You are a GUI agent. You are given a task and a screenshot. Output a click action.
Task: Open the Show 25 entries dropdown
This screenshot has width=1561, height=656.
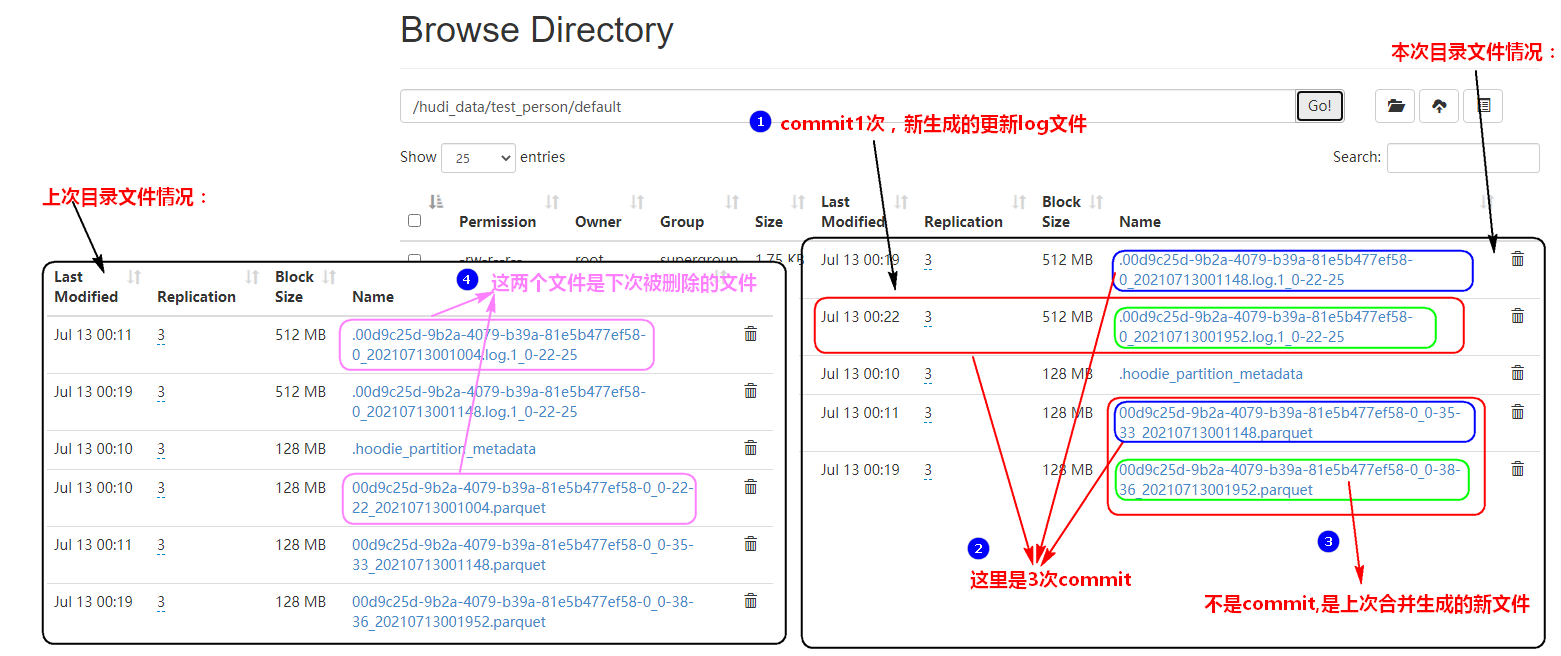[x=478, y=158]
